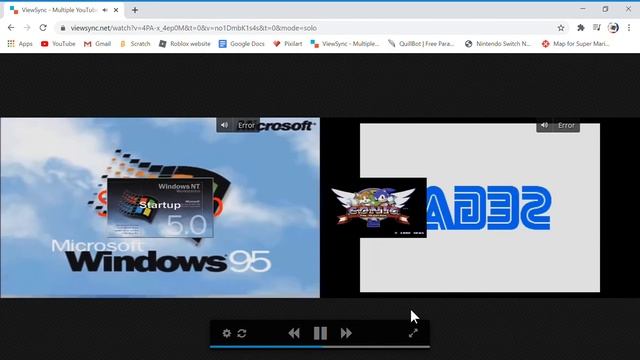The height and width of the screenshot is (360, 640).
Task: Mute tab via audio speaker indicator
Action: (x=105, y=10)
